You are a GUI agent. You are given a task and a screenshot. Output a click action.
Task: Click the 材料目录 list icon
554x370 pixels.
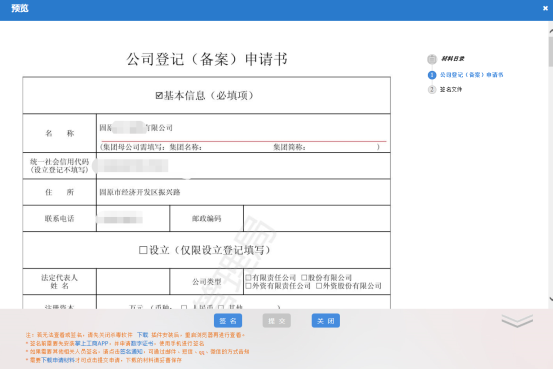point(432,59)
